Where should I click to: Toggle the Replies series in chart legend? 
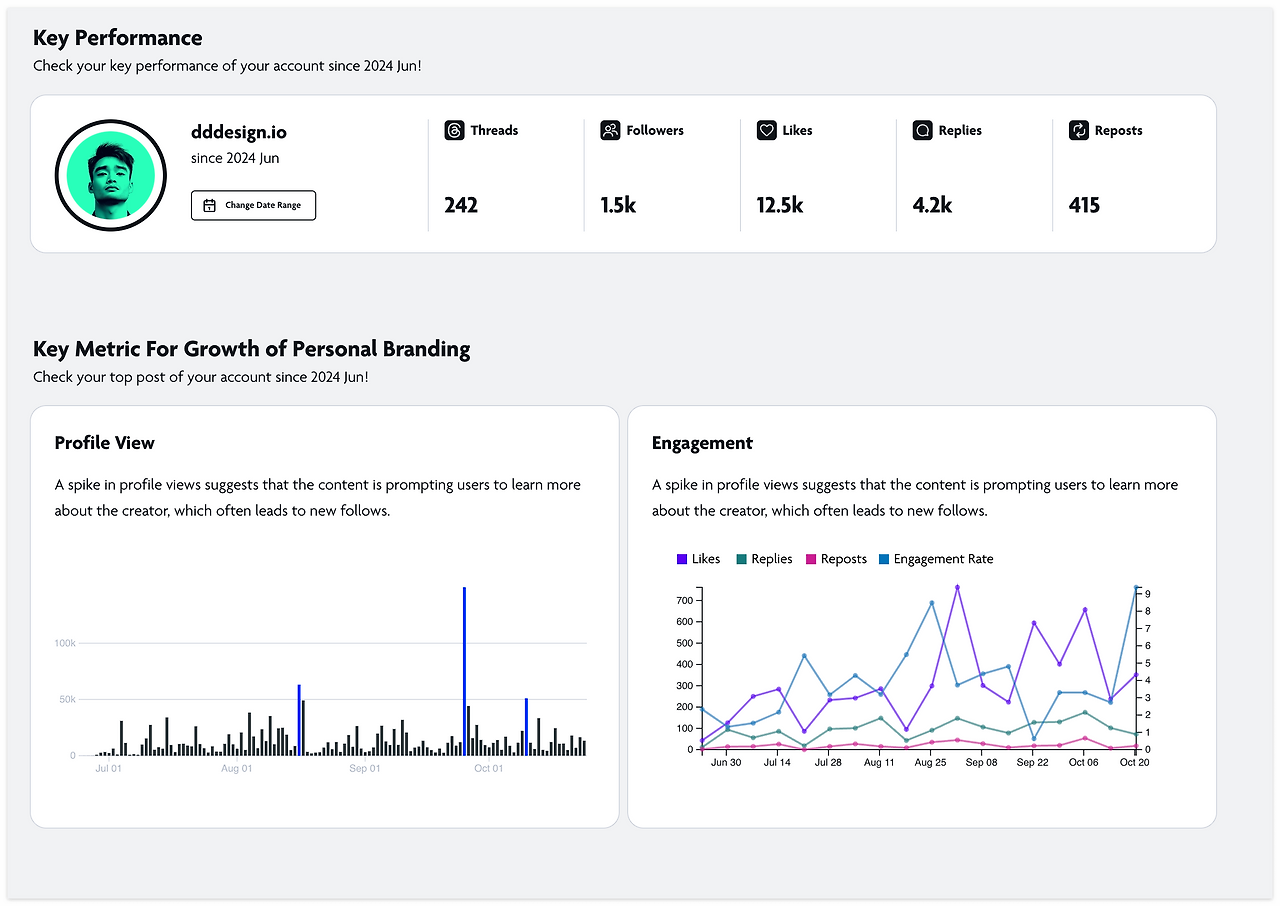pyautogui.click(x=764, y=559)
